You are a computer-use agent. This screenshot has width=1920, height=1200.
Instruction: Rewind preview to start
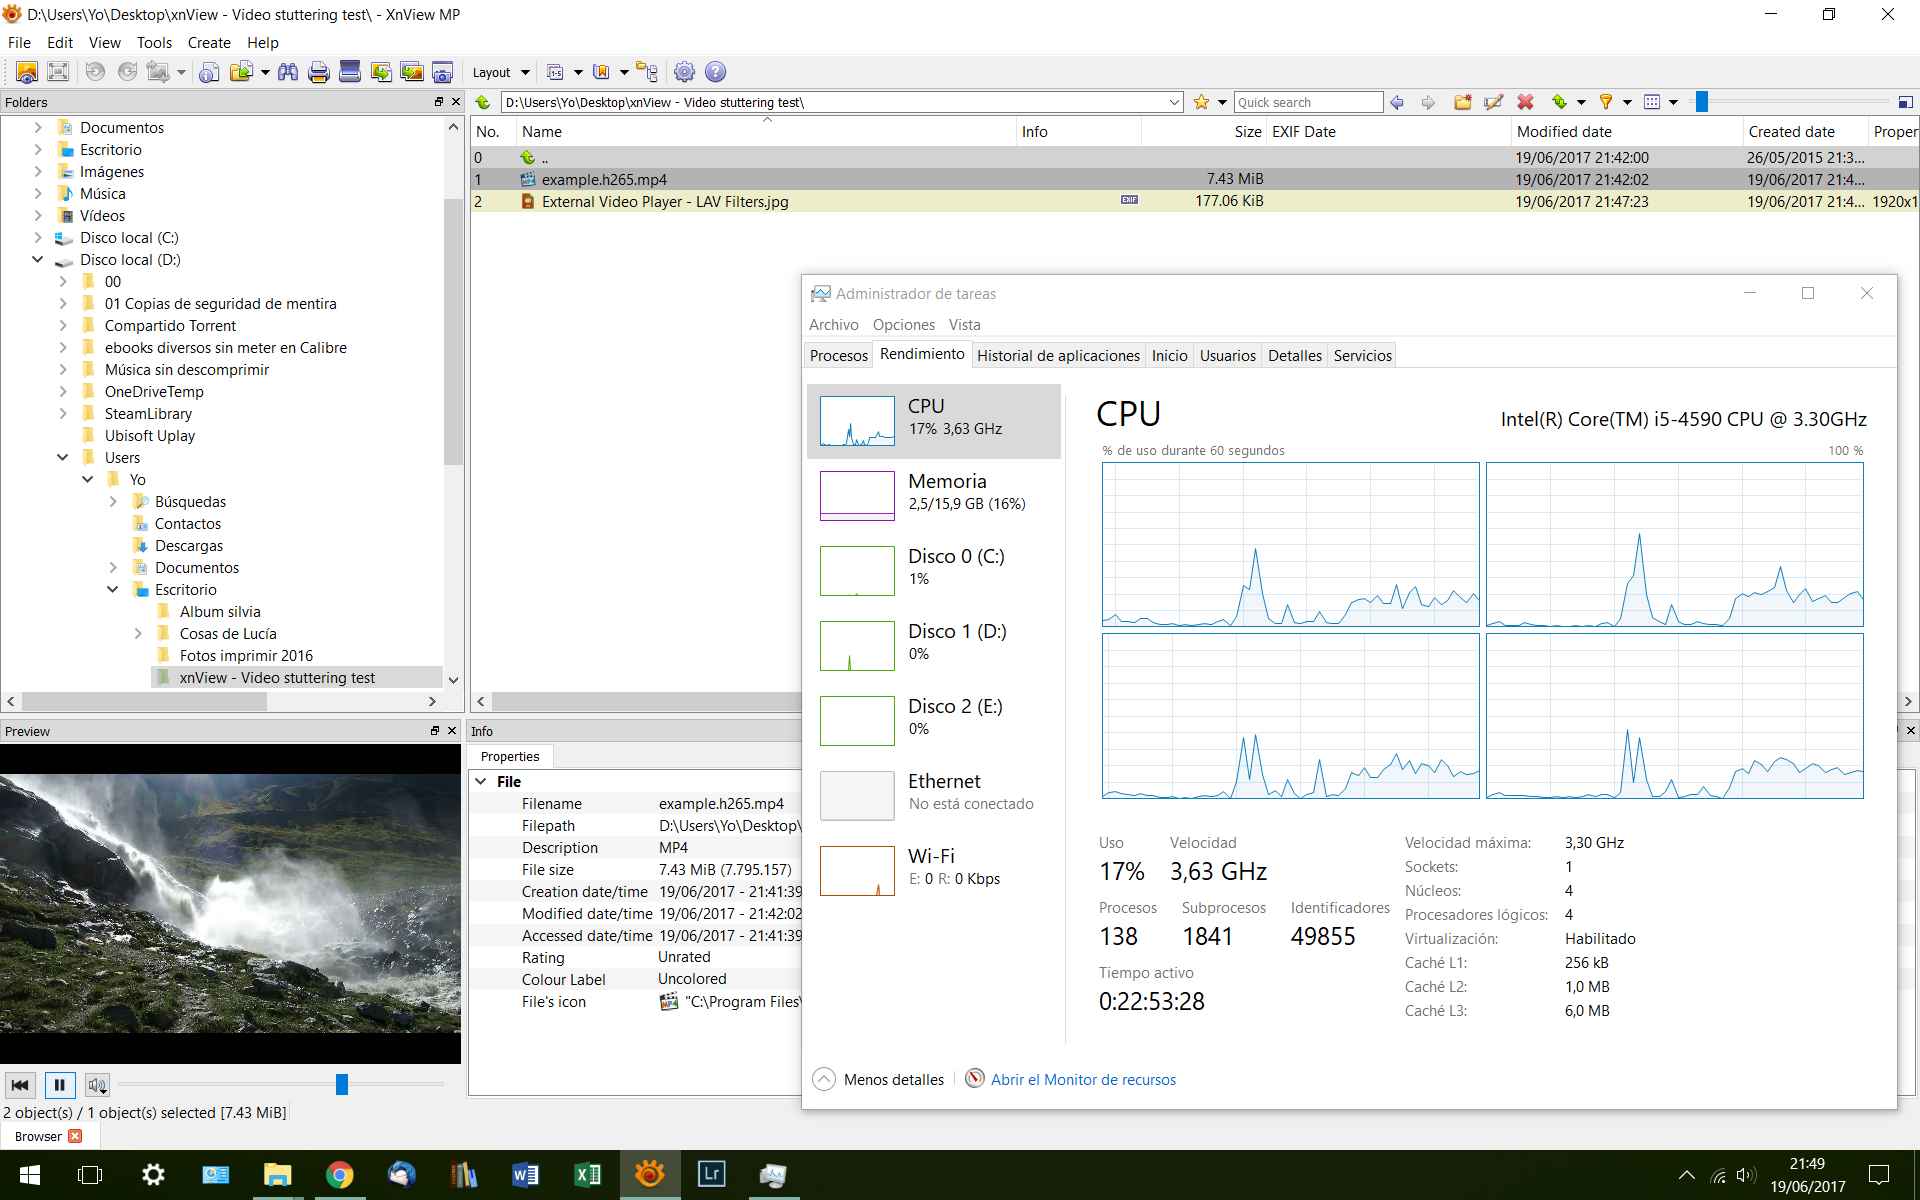(20, 1085)
